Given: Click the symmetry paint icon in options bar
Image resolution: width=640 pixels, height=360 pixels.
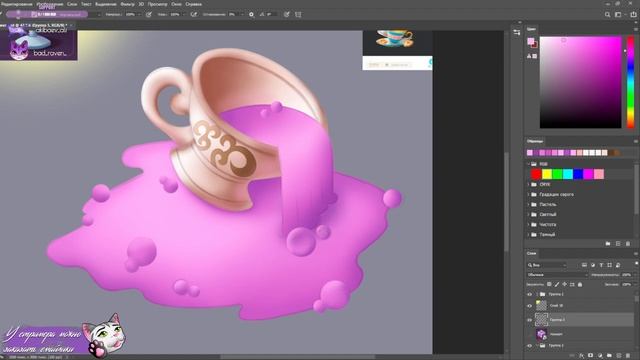Looking at the screenshot, I should pos(298,14).
